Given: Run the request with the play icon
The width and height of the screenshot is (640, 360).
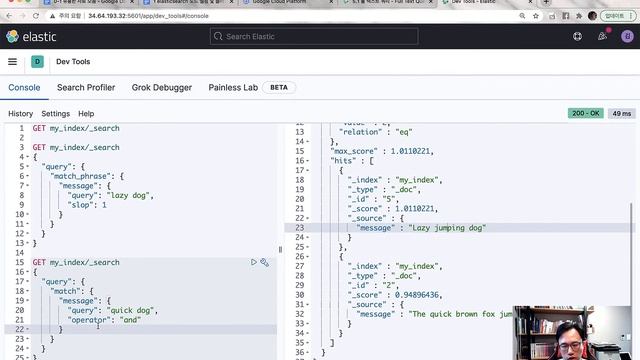Looking at the screenshot, I should coord(253,262).
